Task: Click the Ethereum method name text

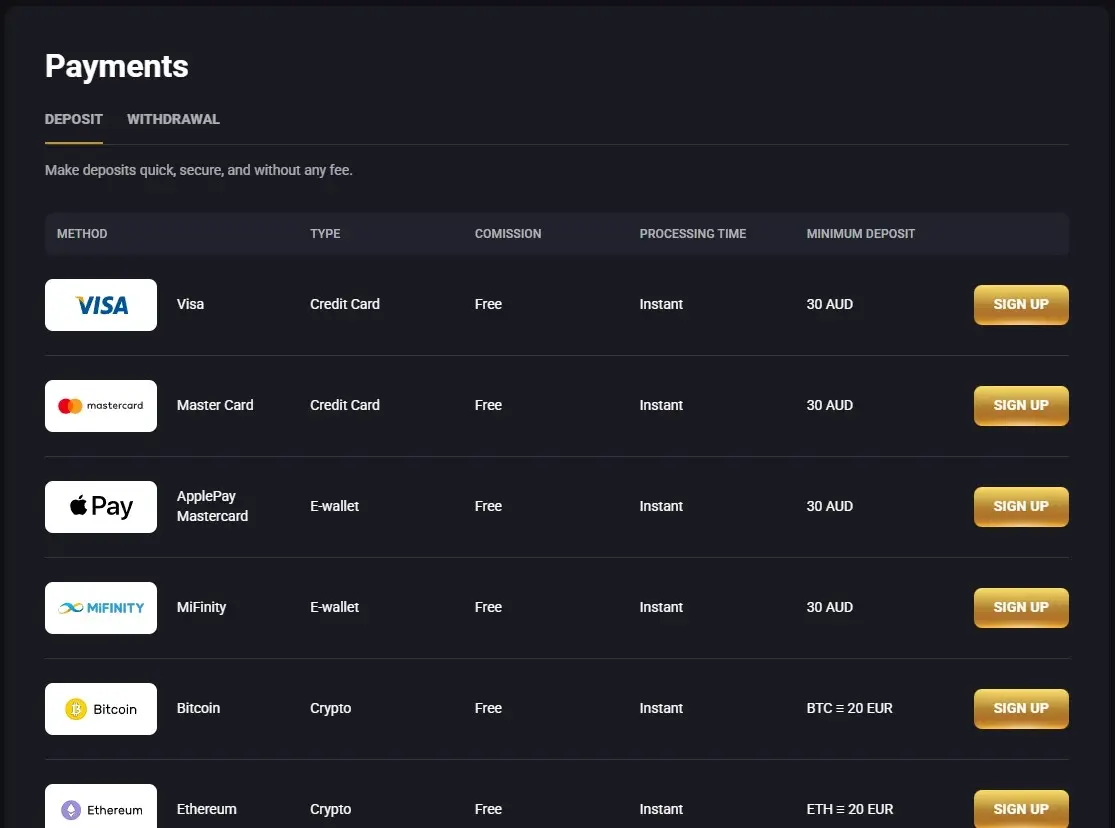Action: 207,809
